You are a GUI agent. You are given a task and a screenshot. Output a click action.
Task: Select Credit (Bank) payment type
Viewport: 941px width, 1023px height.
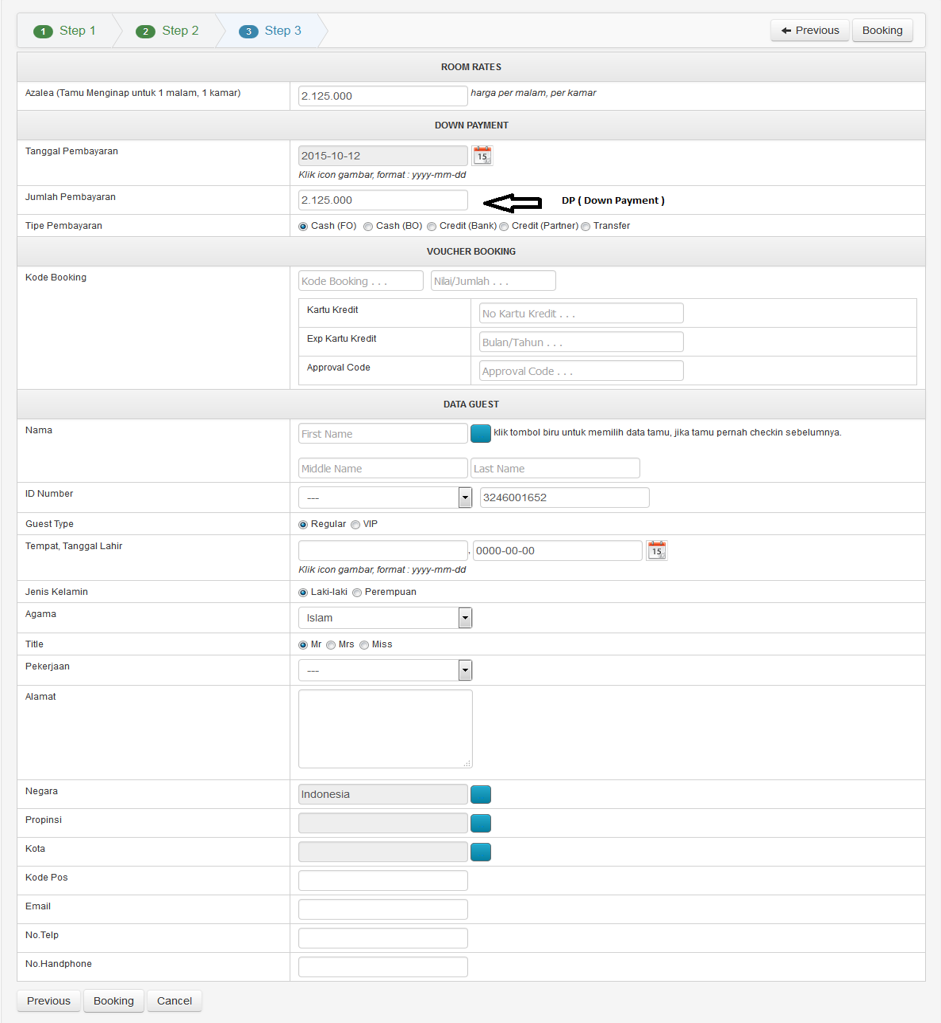432,227
